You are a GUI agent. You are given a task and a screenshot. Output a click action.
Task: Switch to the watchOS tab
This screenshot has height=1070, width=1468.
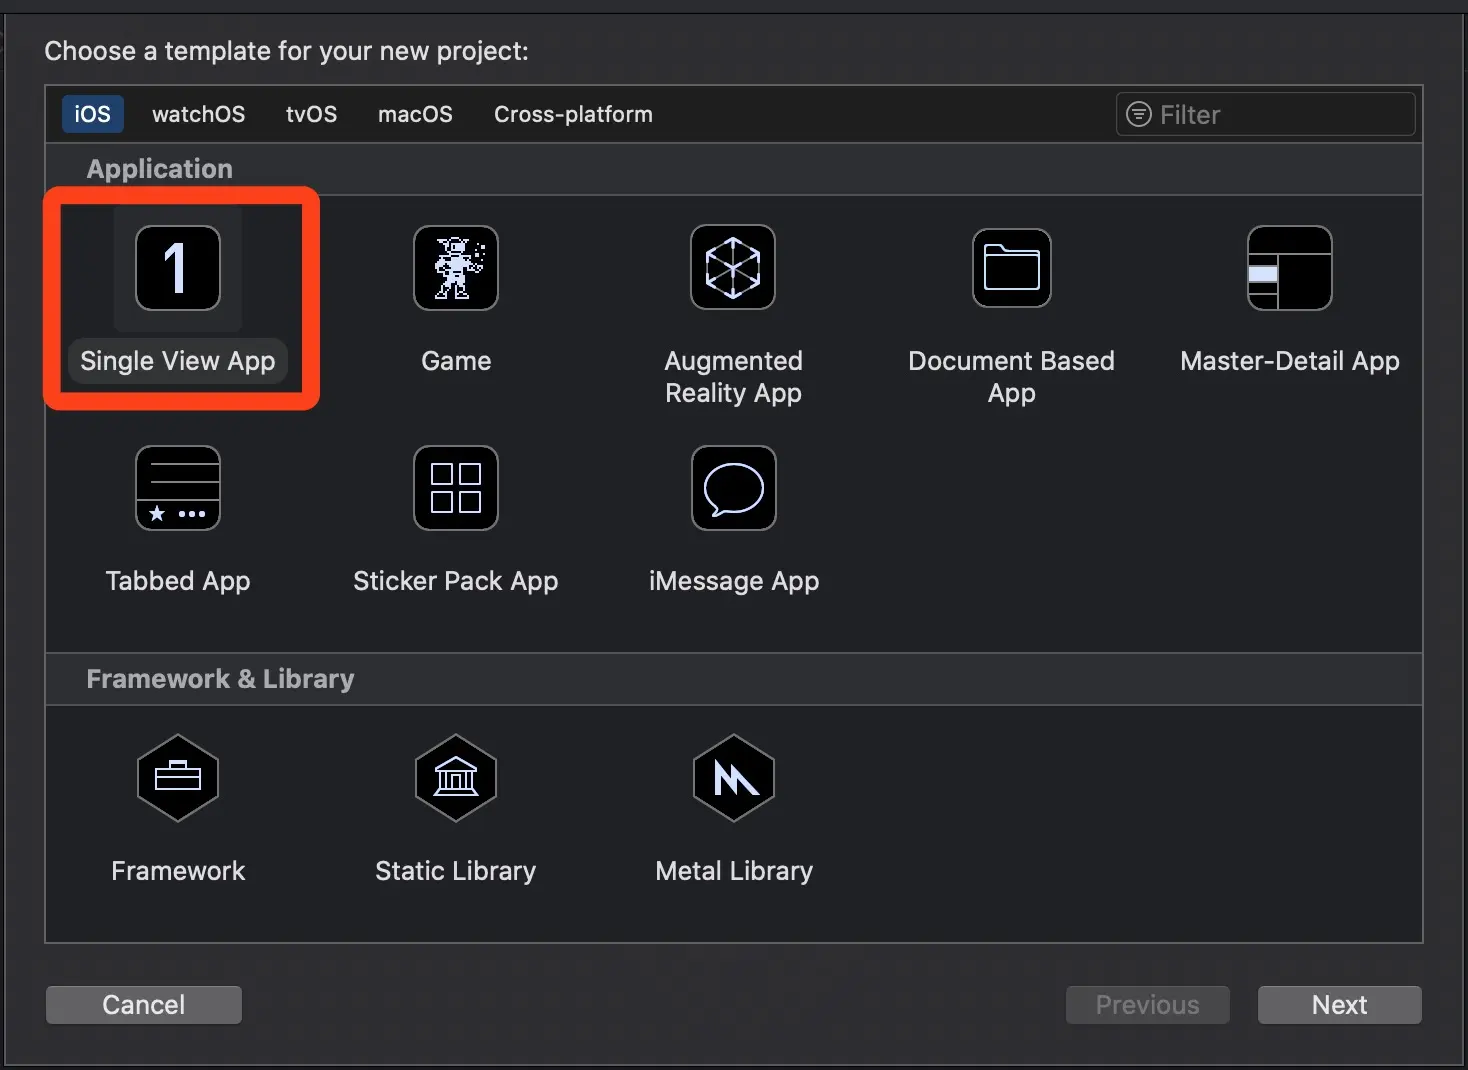coord(198,114)
